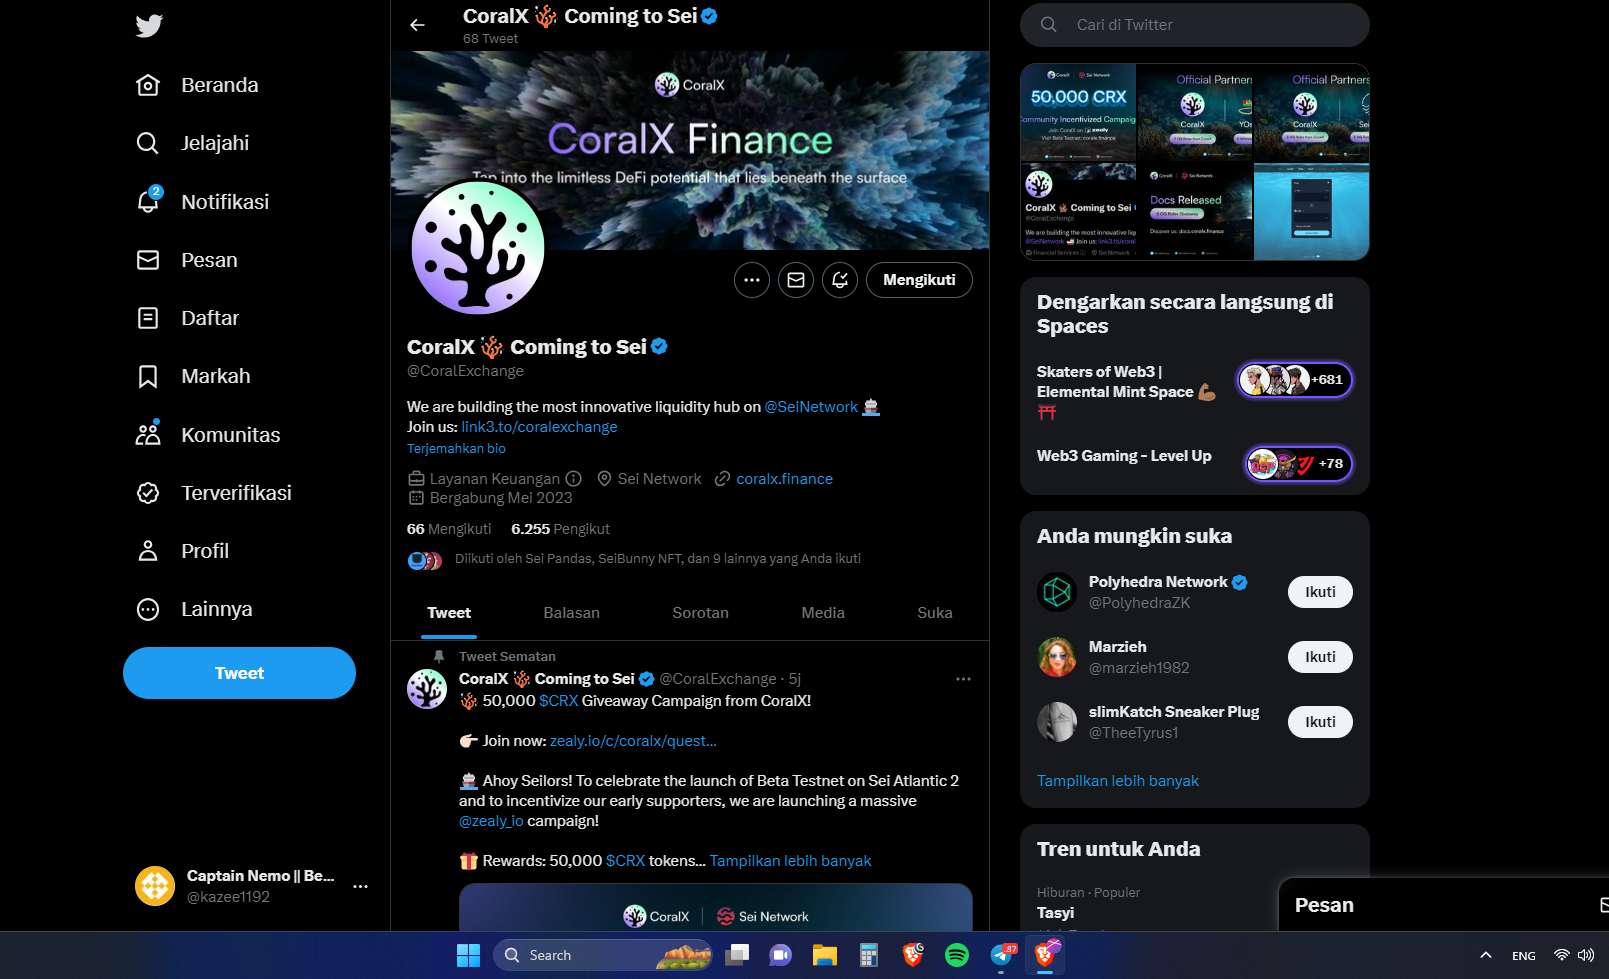Follow Marzieh with Ikuti button
This screenshot has height=979, width=1609.
[1320, 657]
